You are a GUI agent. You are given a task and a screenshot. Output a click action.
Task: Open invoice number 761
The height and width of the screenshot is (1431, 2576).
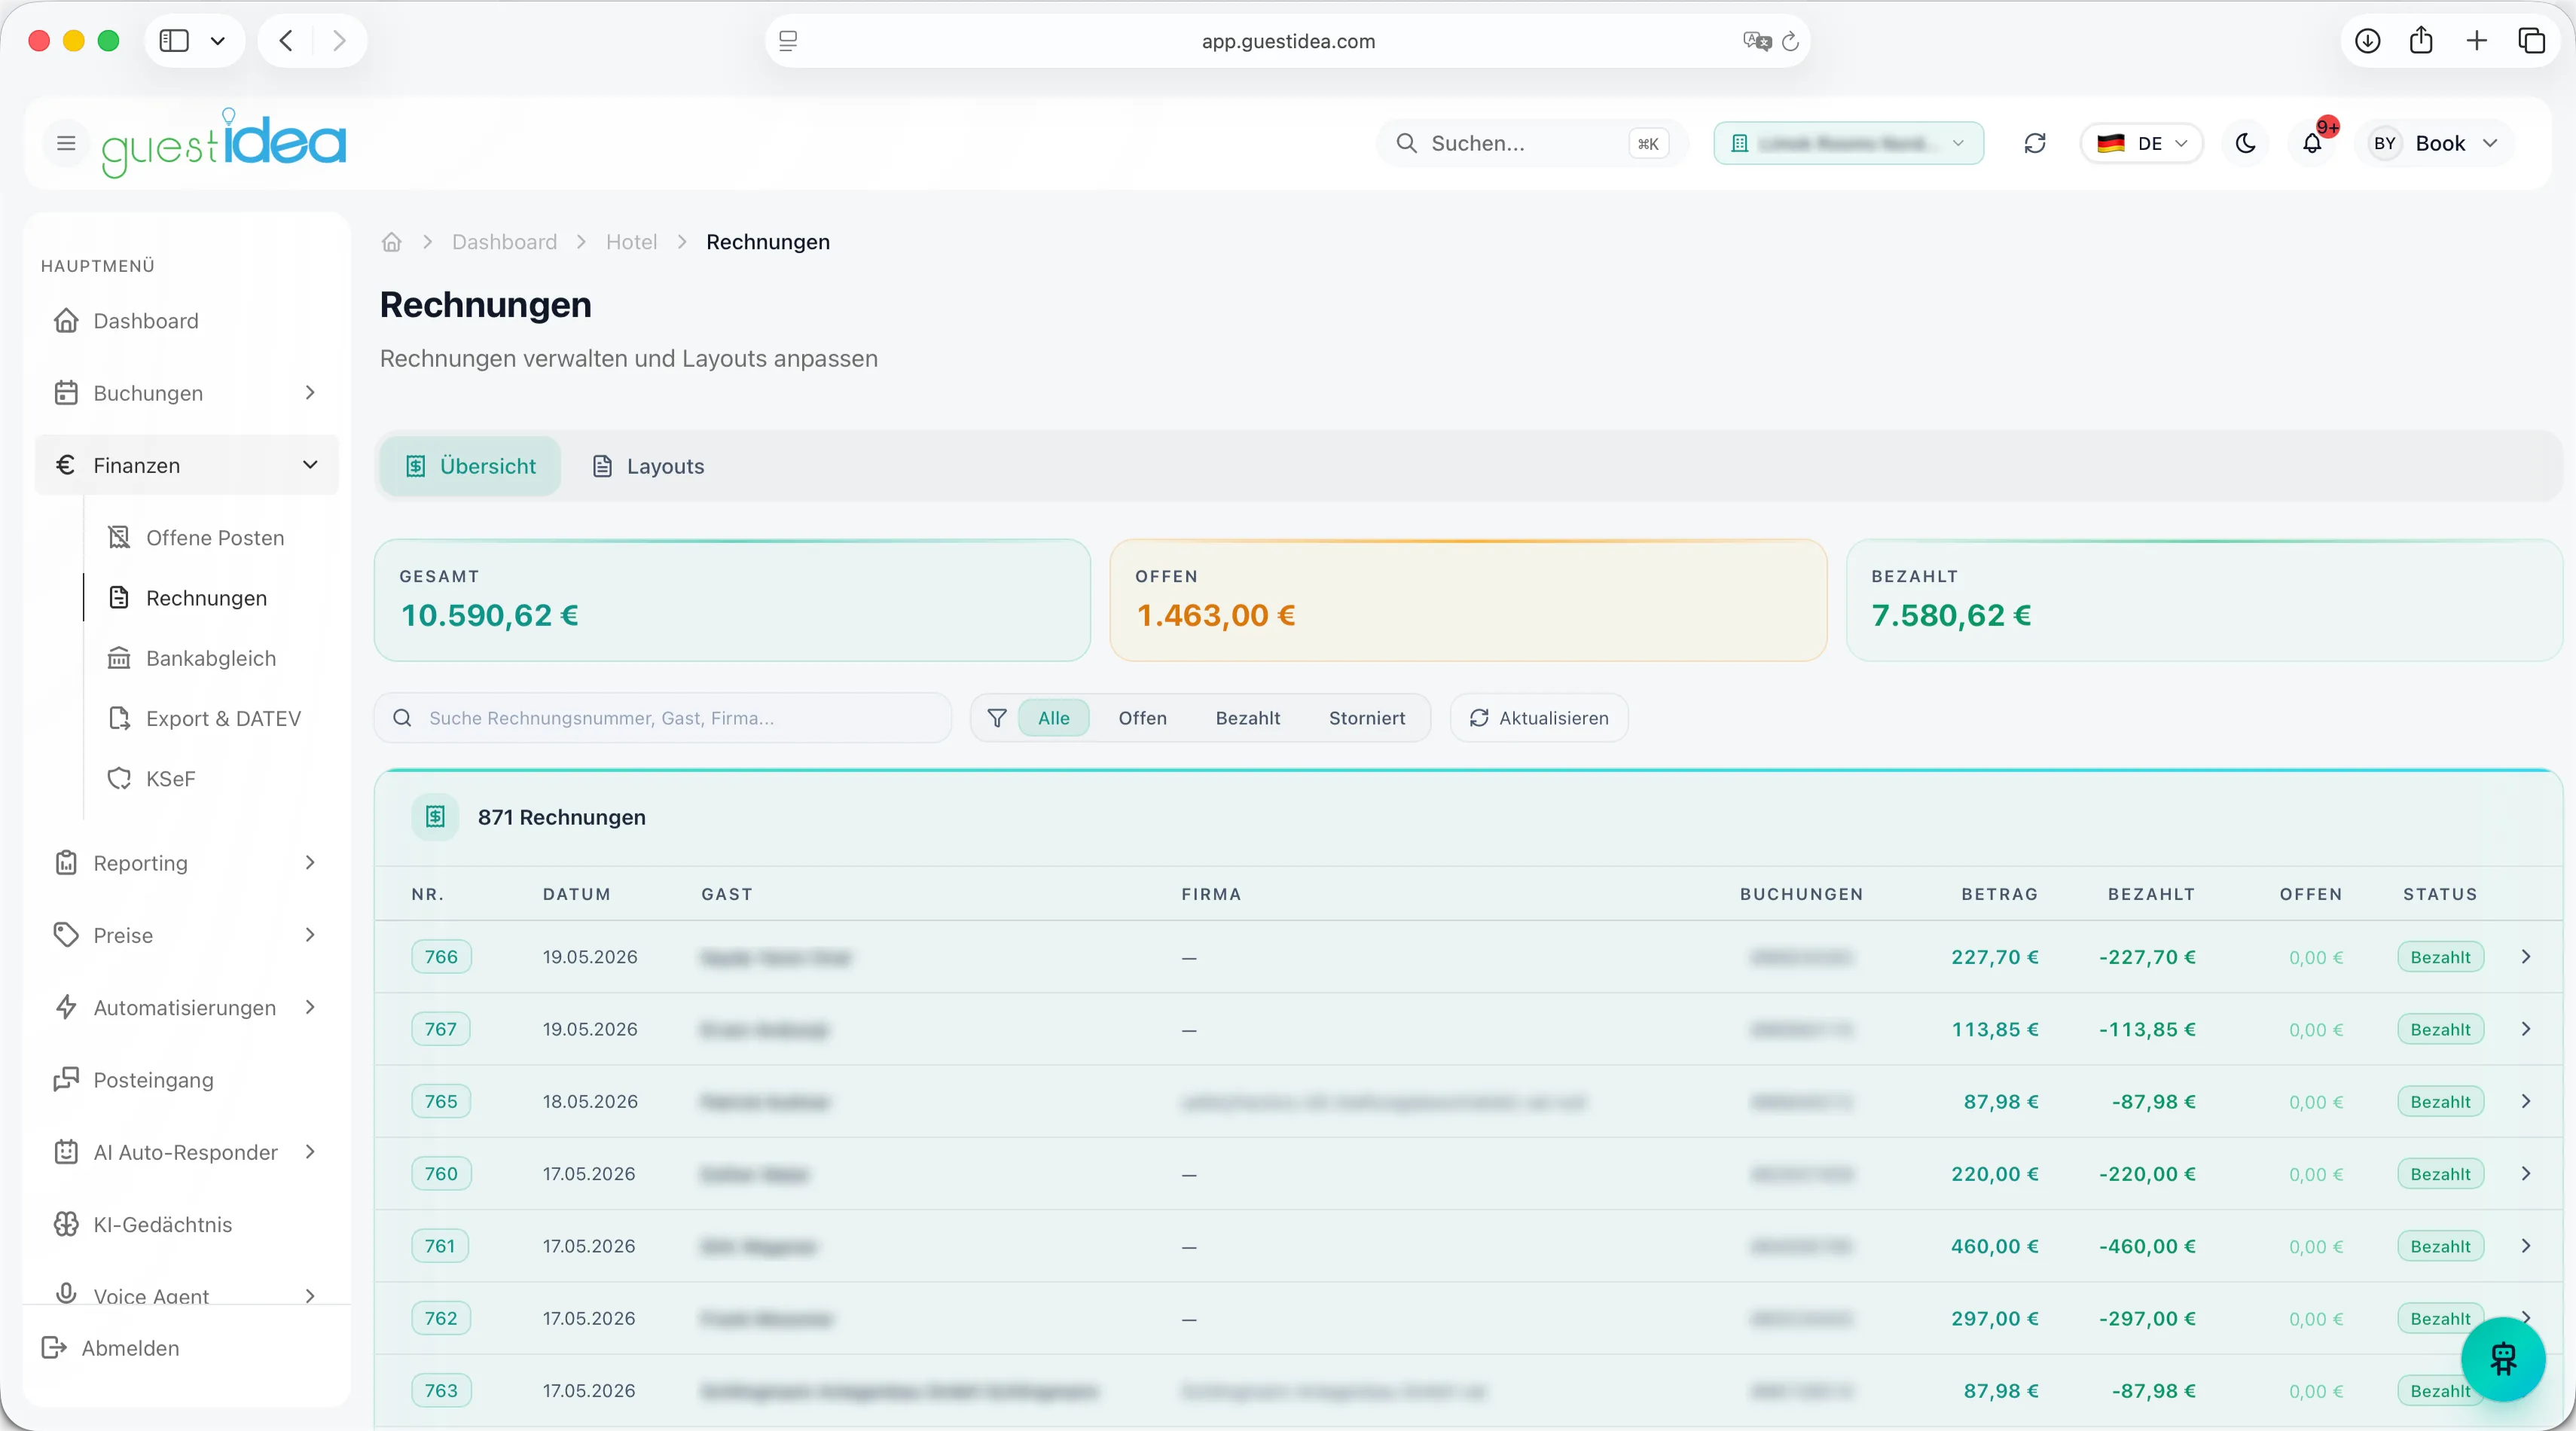click(x=440, y=1246)
